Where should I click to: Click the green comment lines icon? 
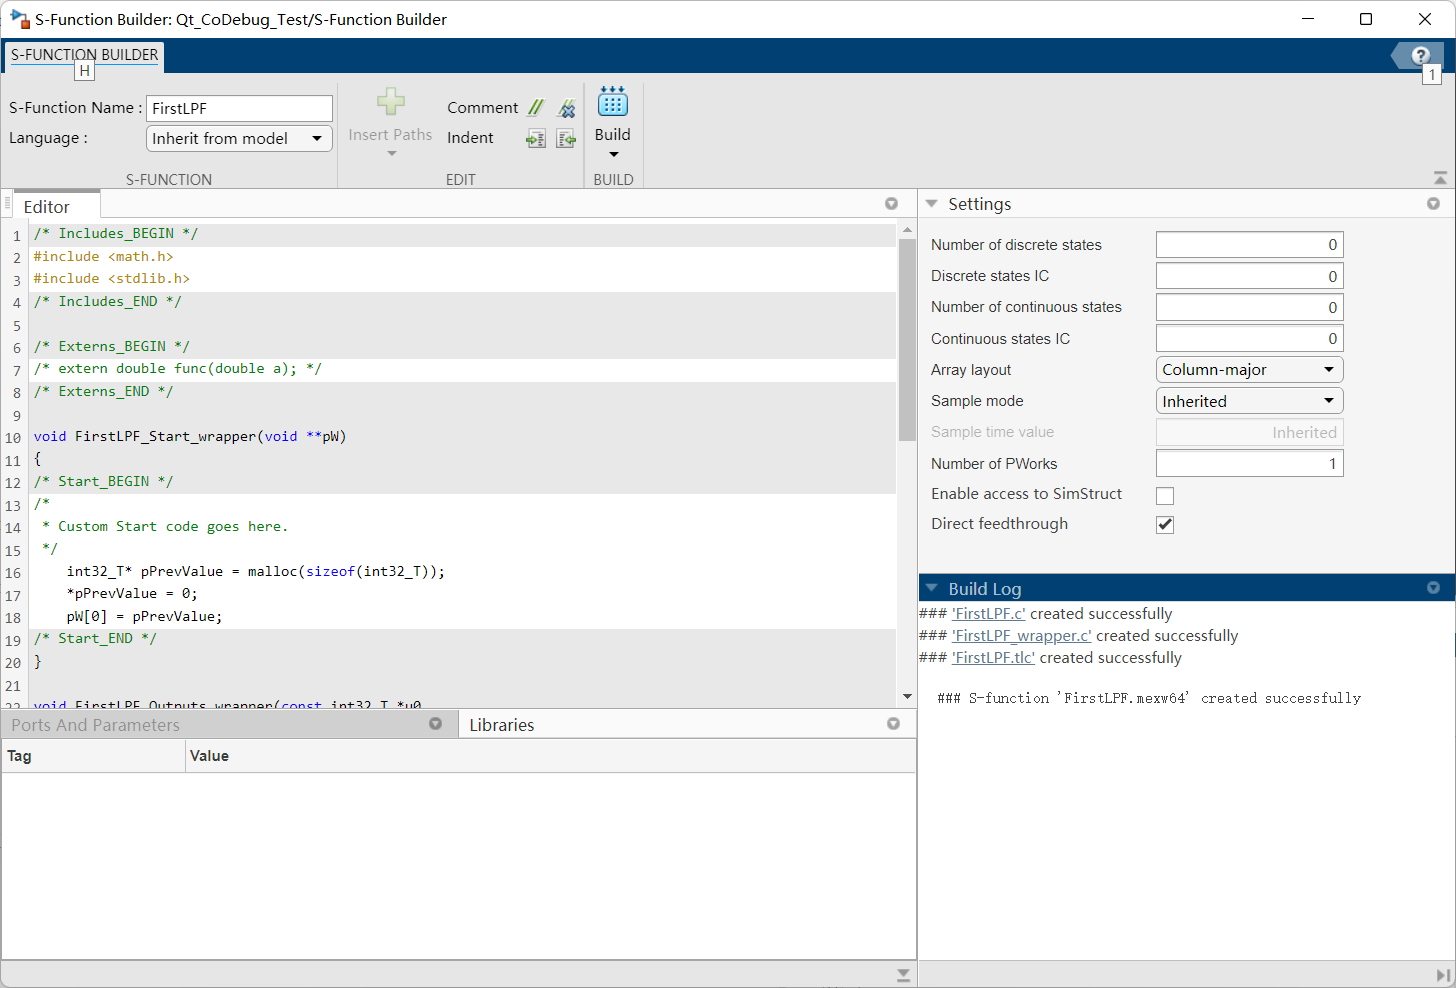(x=536, y=108)
